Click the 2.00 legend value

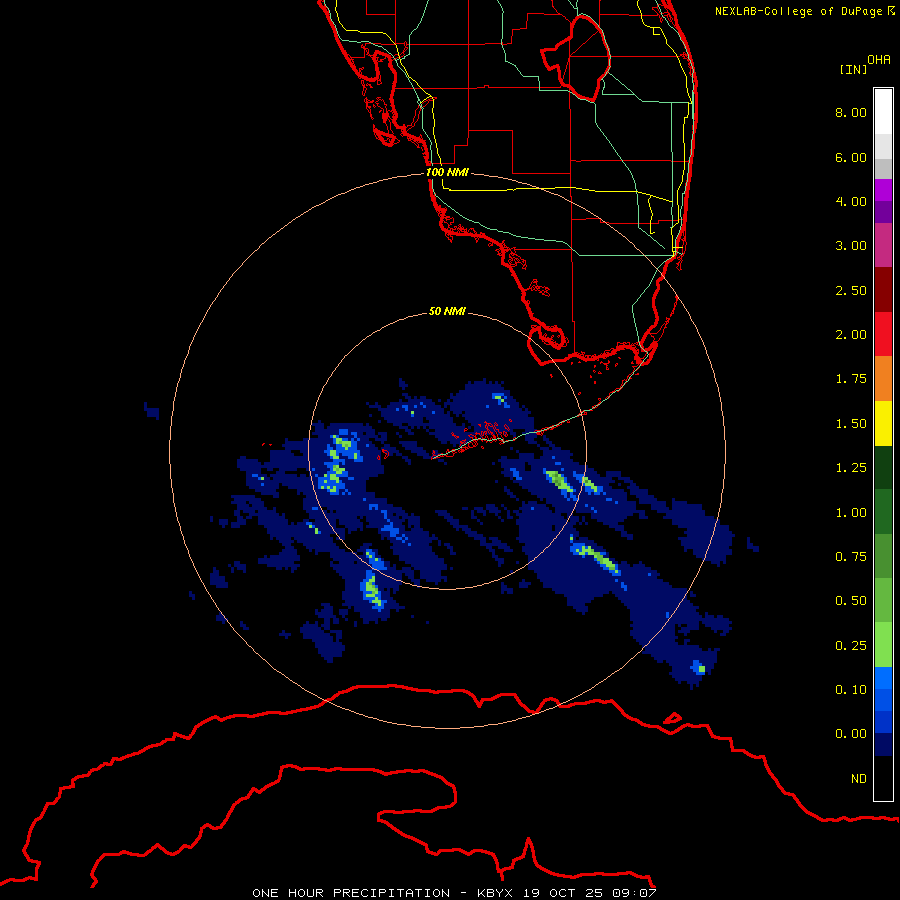851,335
